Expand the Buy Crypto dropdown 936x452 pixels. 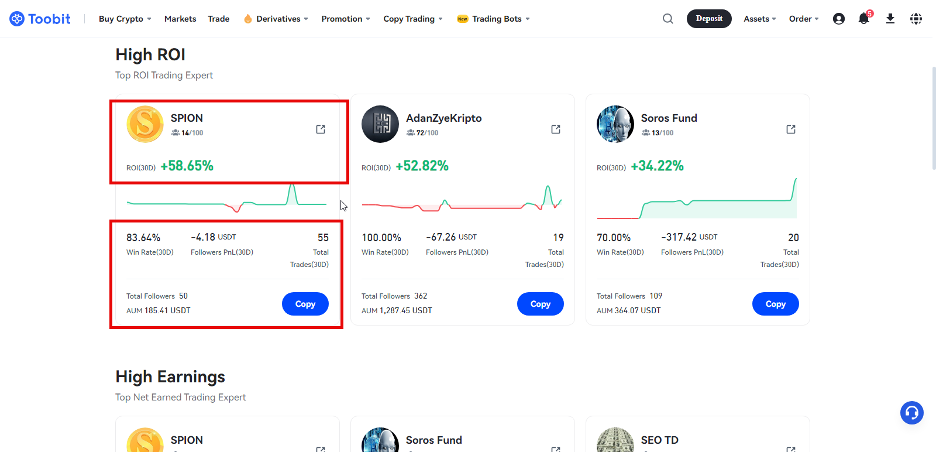click(125, 19)
